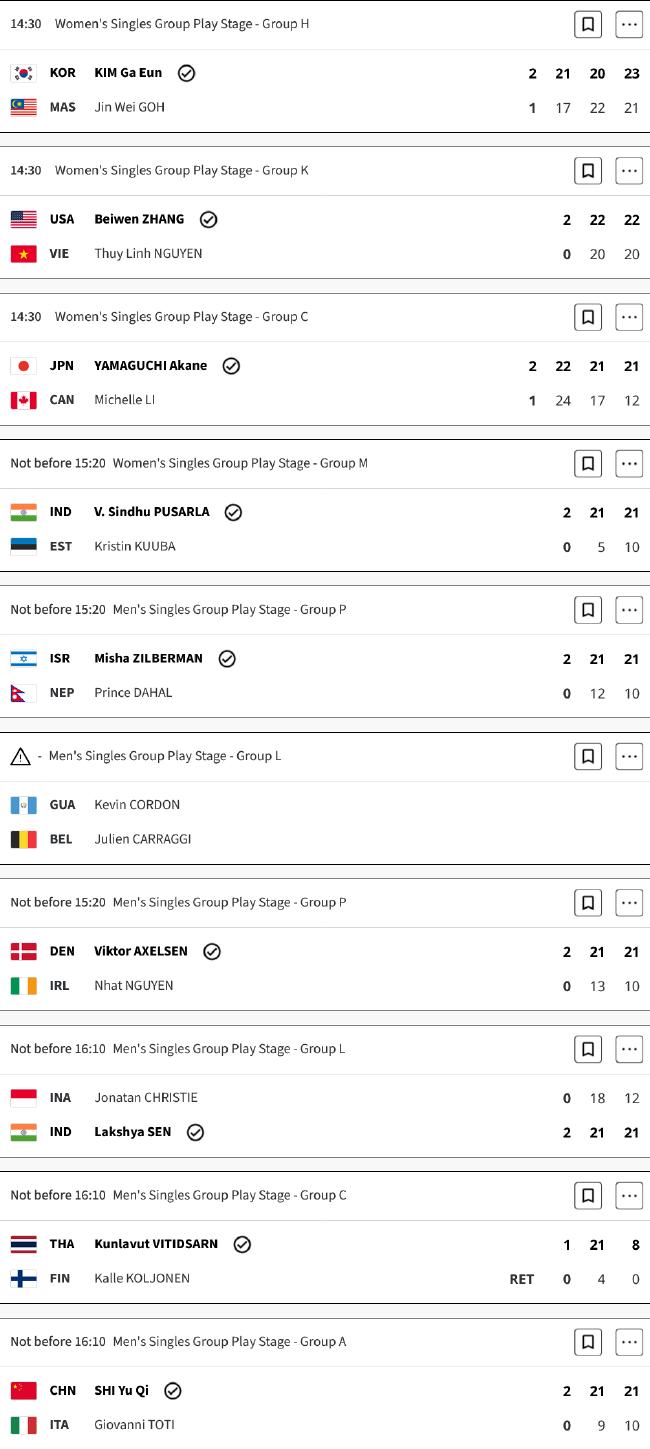The width and height of the screenshot is (650, 1449).
Task: Open more options for Axelsen vs Nguyen match
Action: (629, 903)
